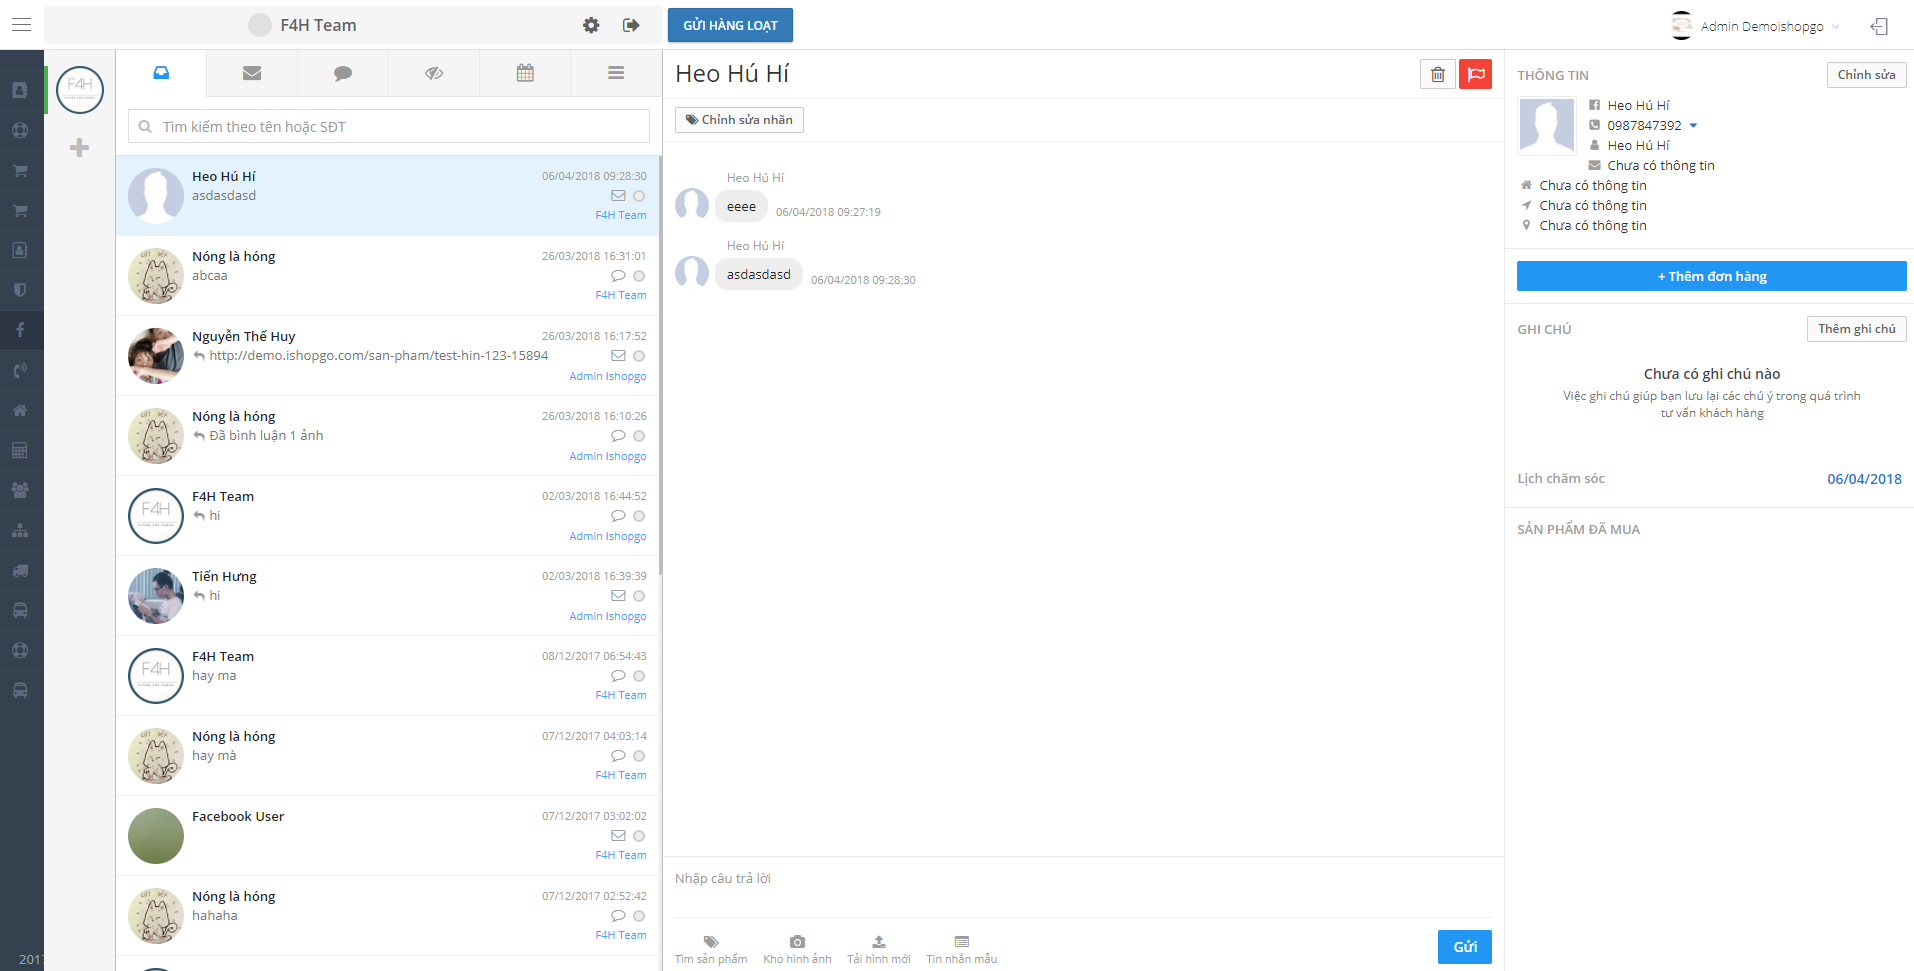Switch to the calendar tab
The image size is (1914, 971).
pyautogui.click(x=525, y=73)
